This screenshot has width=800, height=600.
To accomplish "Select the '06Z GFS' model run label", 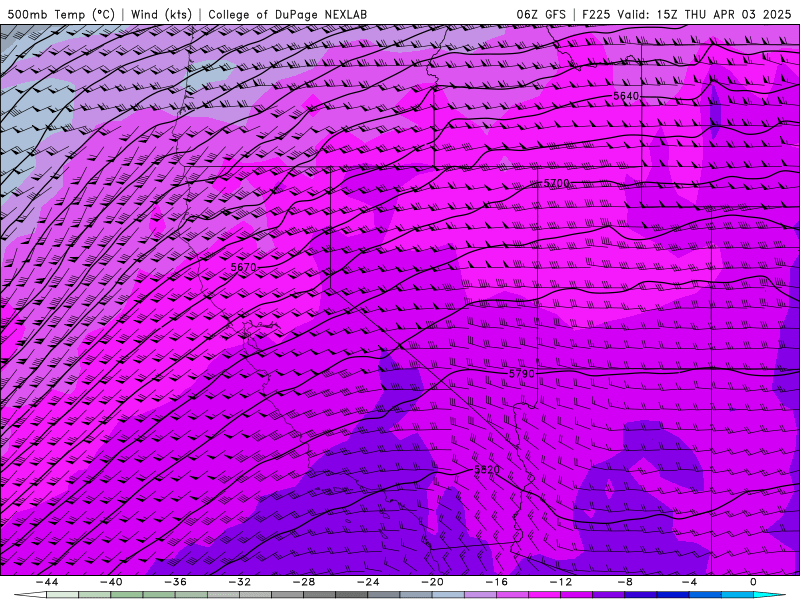I will [x=541, y=14].
